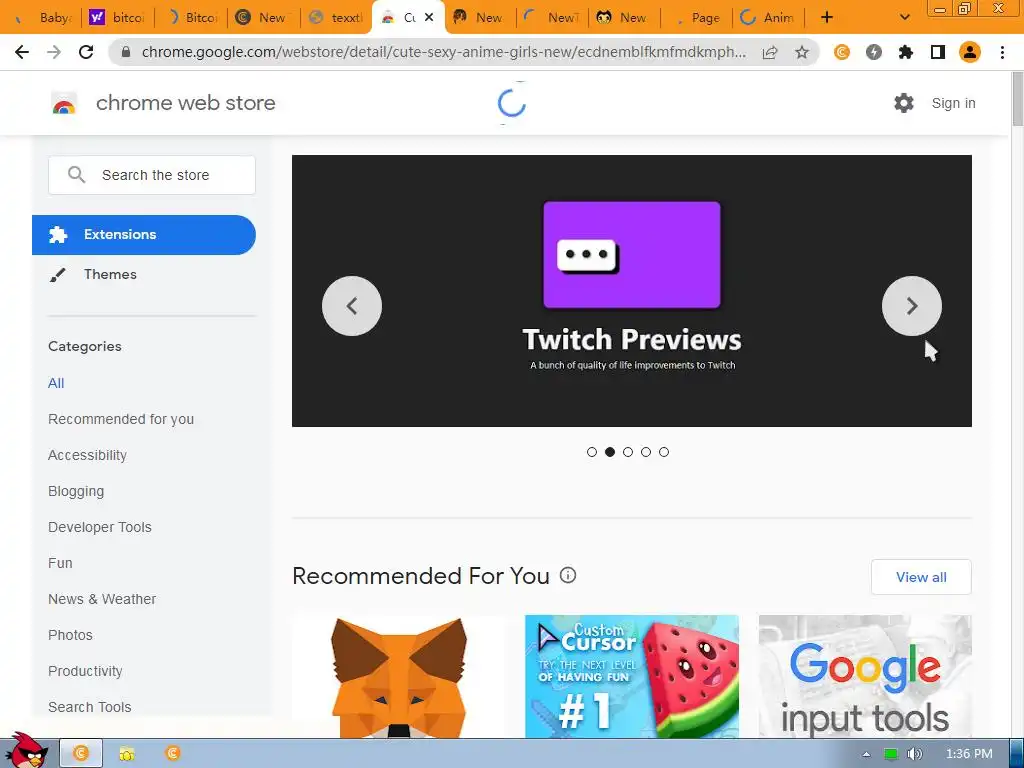Open the MetaMask fox extension card
The width and height of the screenshot is (1024, 768).
(x=398, y=677)
